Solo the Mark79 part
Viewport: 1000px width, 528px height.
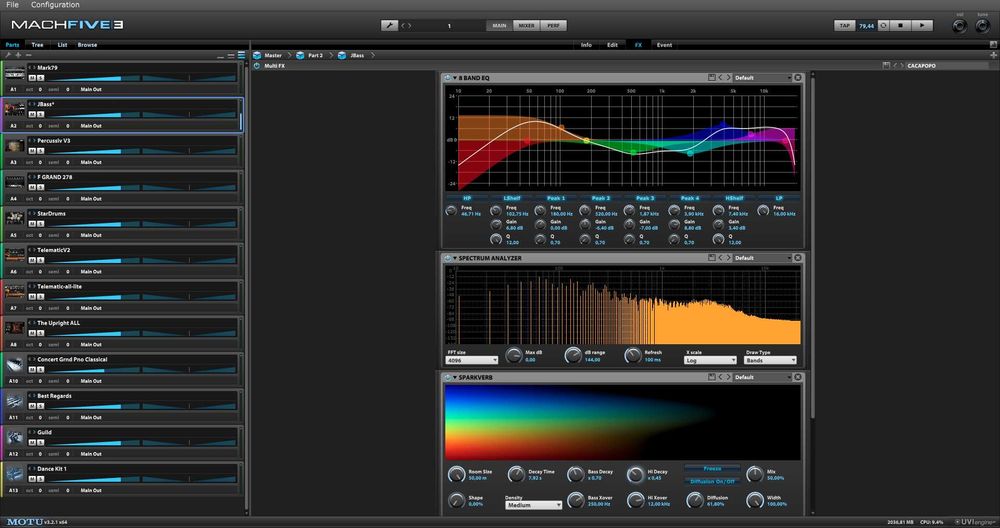(40, 78)
